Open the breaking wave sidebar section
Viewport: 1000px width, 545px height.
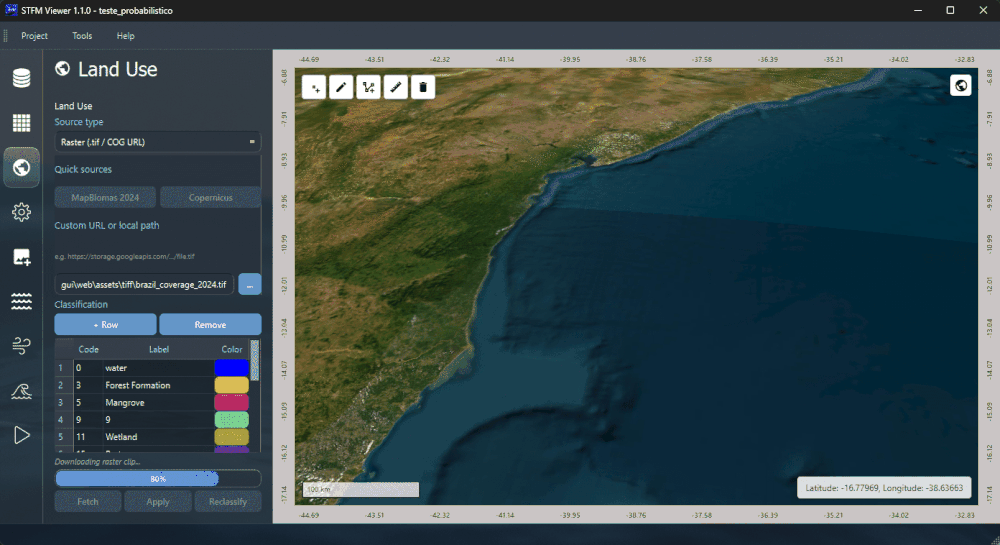pyautogui.click(x=22, y=391)
